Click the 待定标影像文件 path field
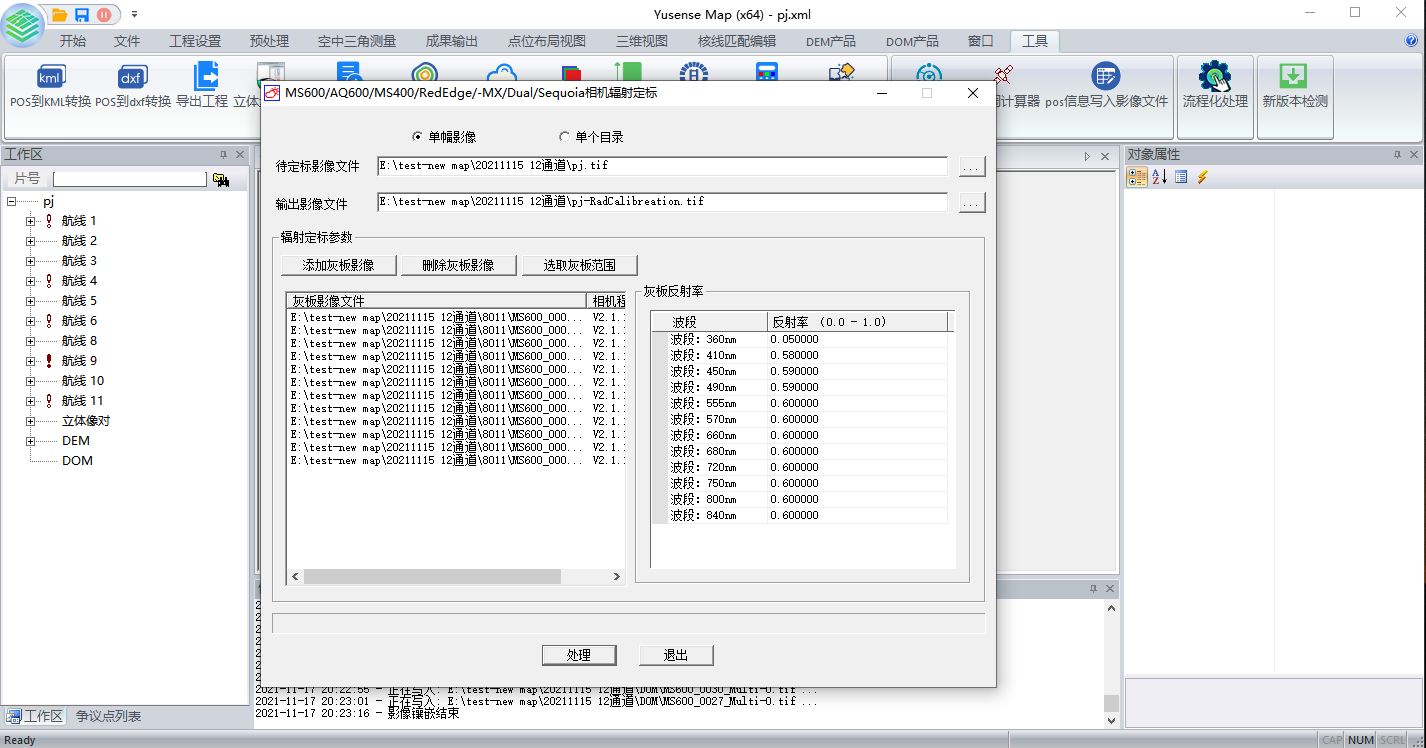1426x748 pixels. [x=662, y=166]
